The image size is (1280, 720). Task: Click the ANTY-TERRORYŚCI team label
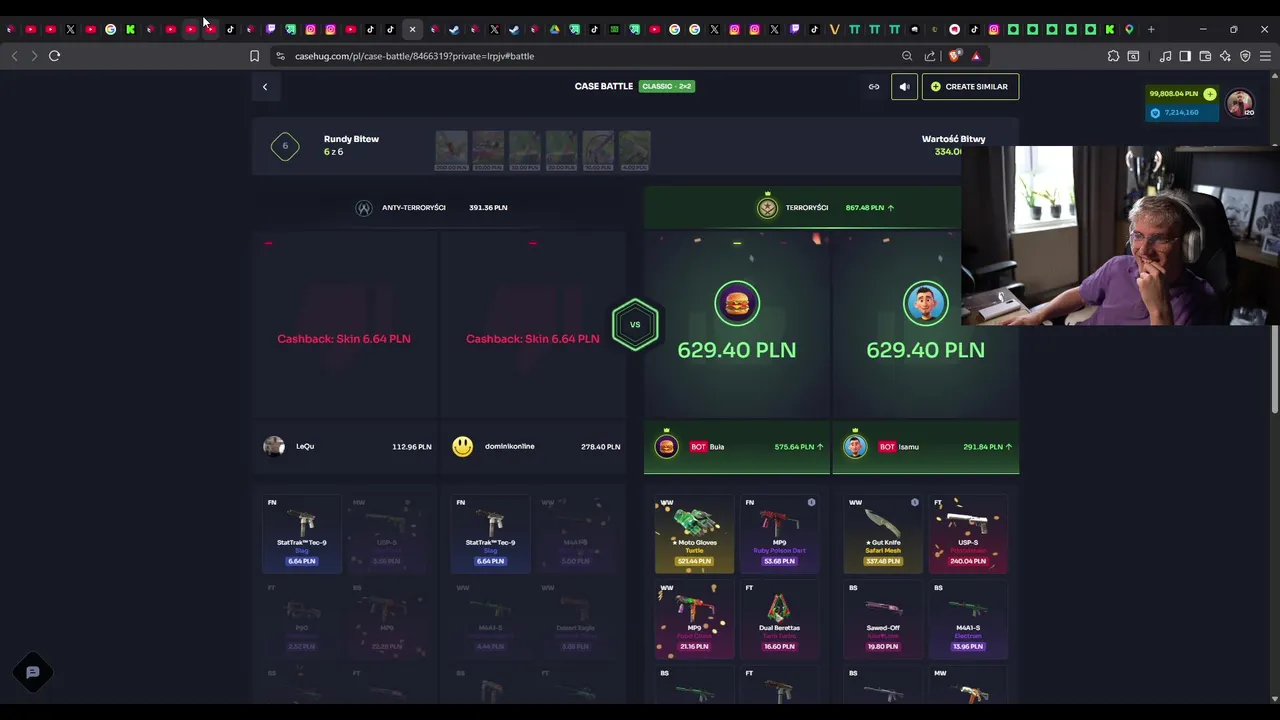(x=413, y=208)
